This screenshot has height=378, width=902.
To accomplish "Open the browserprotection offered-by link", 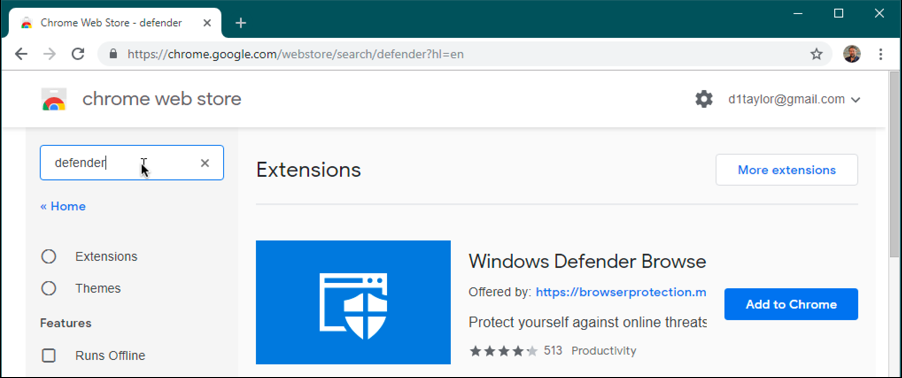I will 621,292.
